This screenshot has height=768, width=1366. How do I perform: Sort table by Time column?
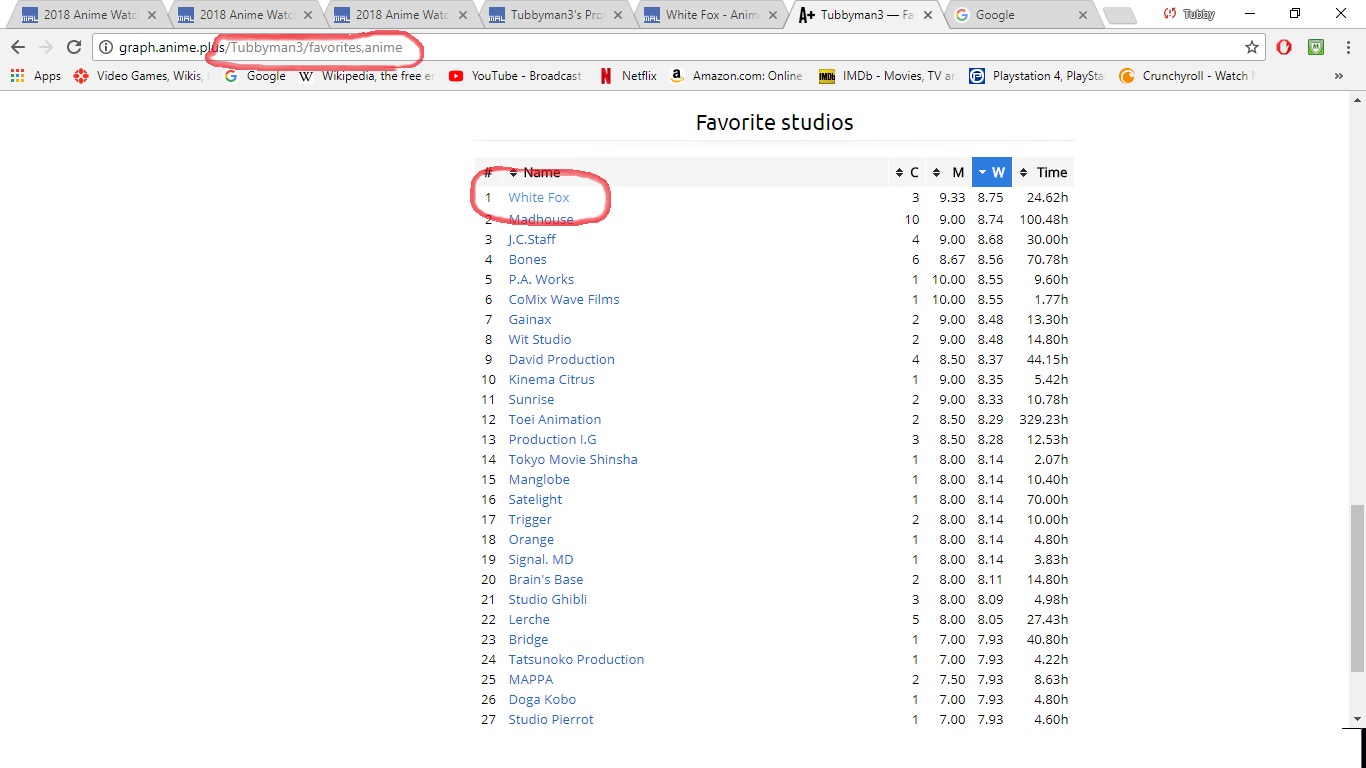1043,172
